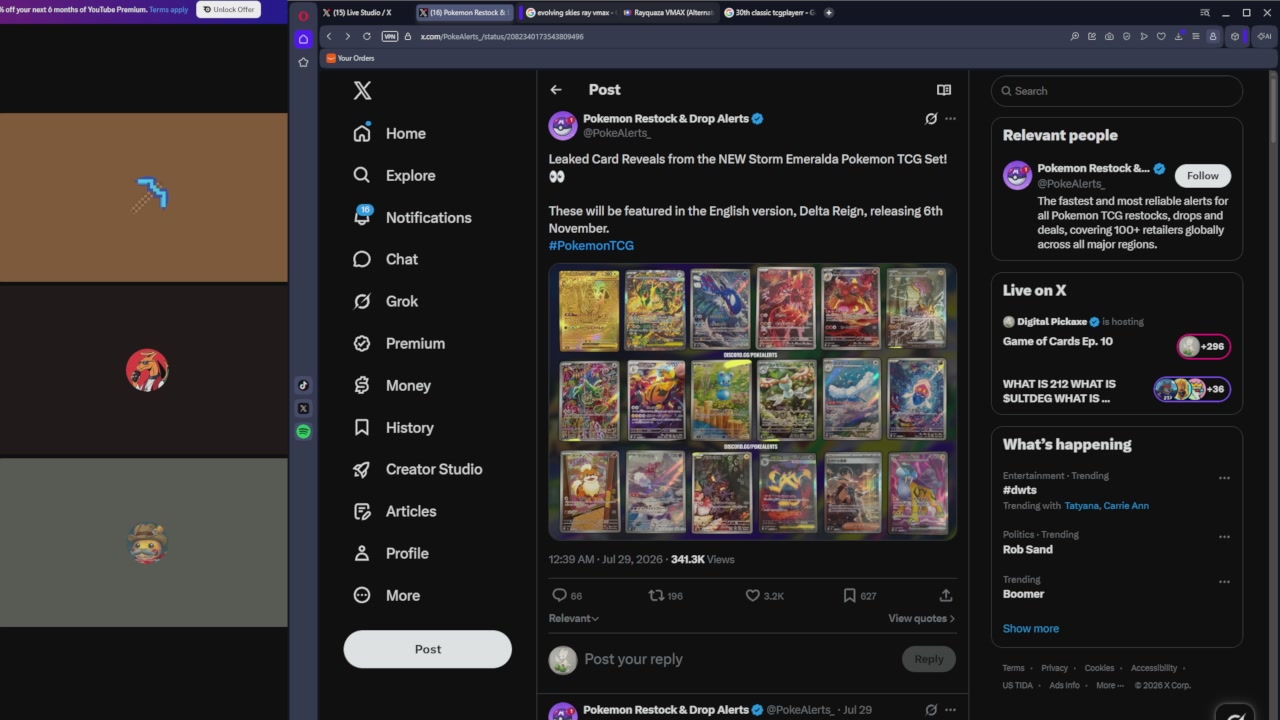Repost the tweet with 196 reposts

coord(666,595)
